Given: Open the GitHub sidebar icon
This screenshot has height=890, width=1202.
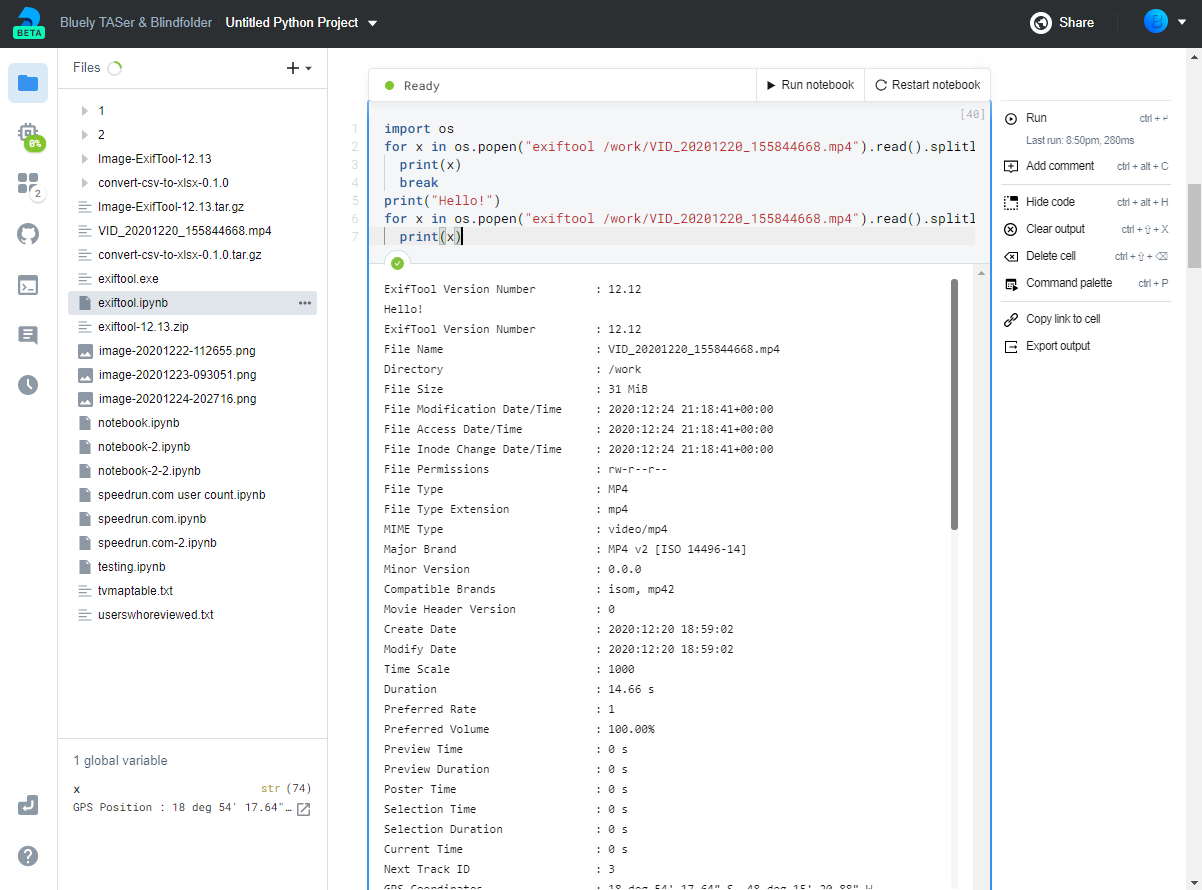Looking at the screenshot, I should coord(28,235).
